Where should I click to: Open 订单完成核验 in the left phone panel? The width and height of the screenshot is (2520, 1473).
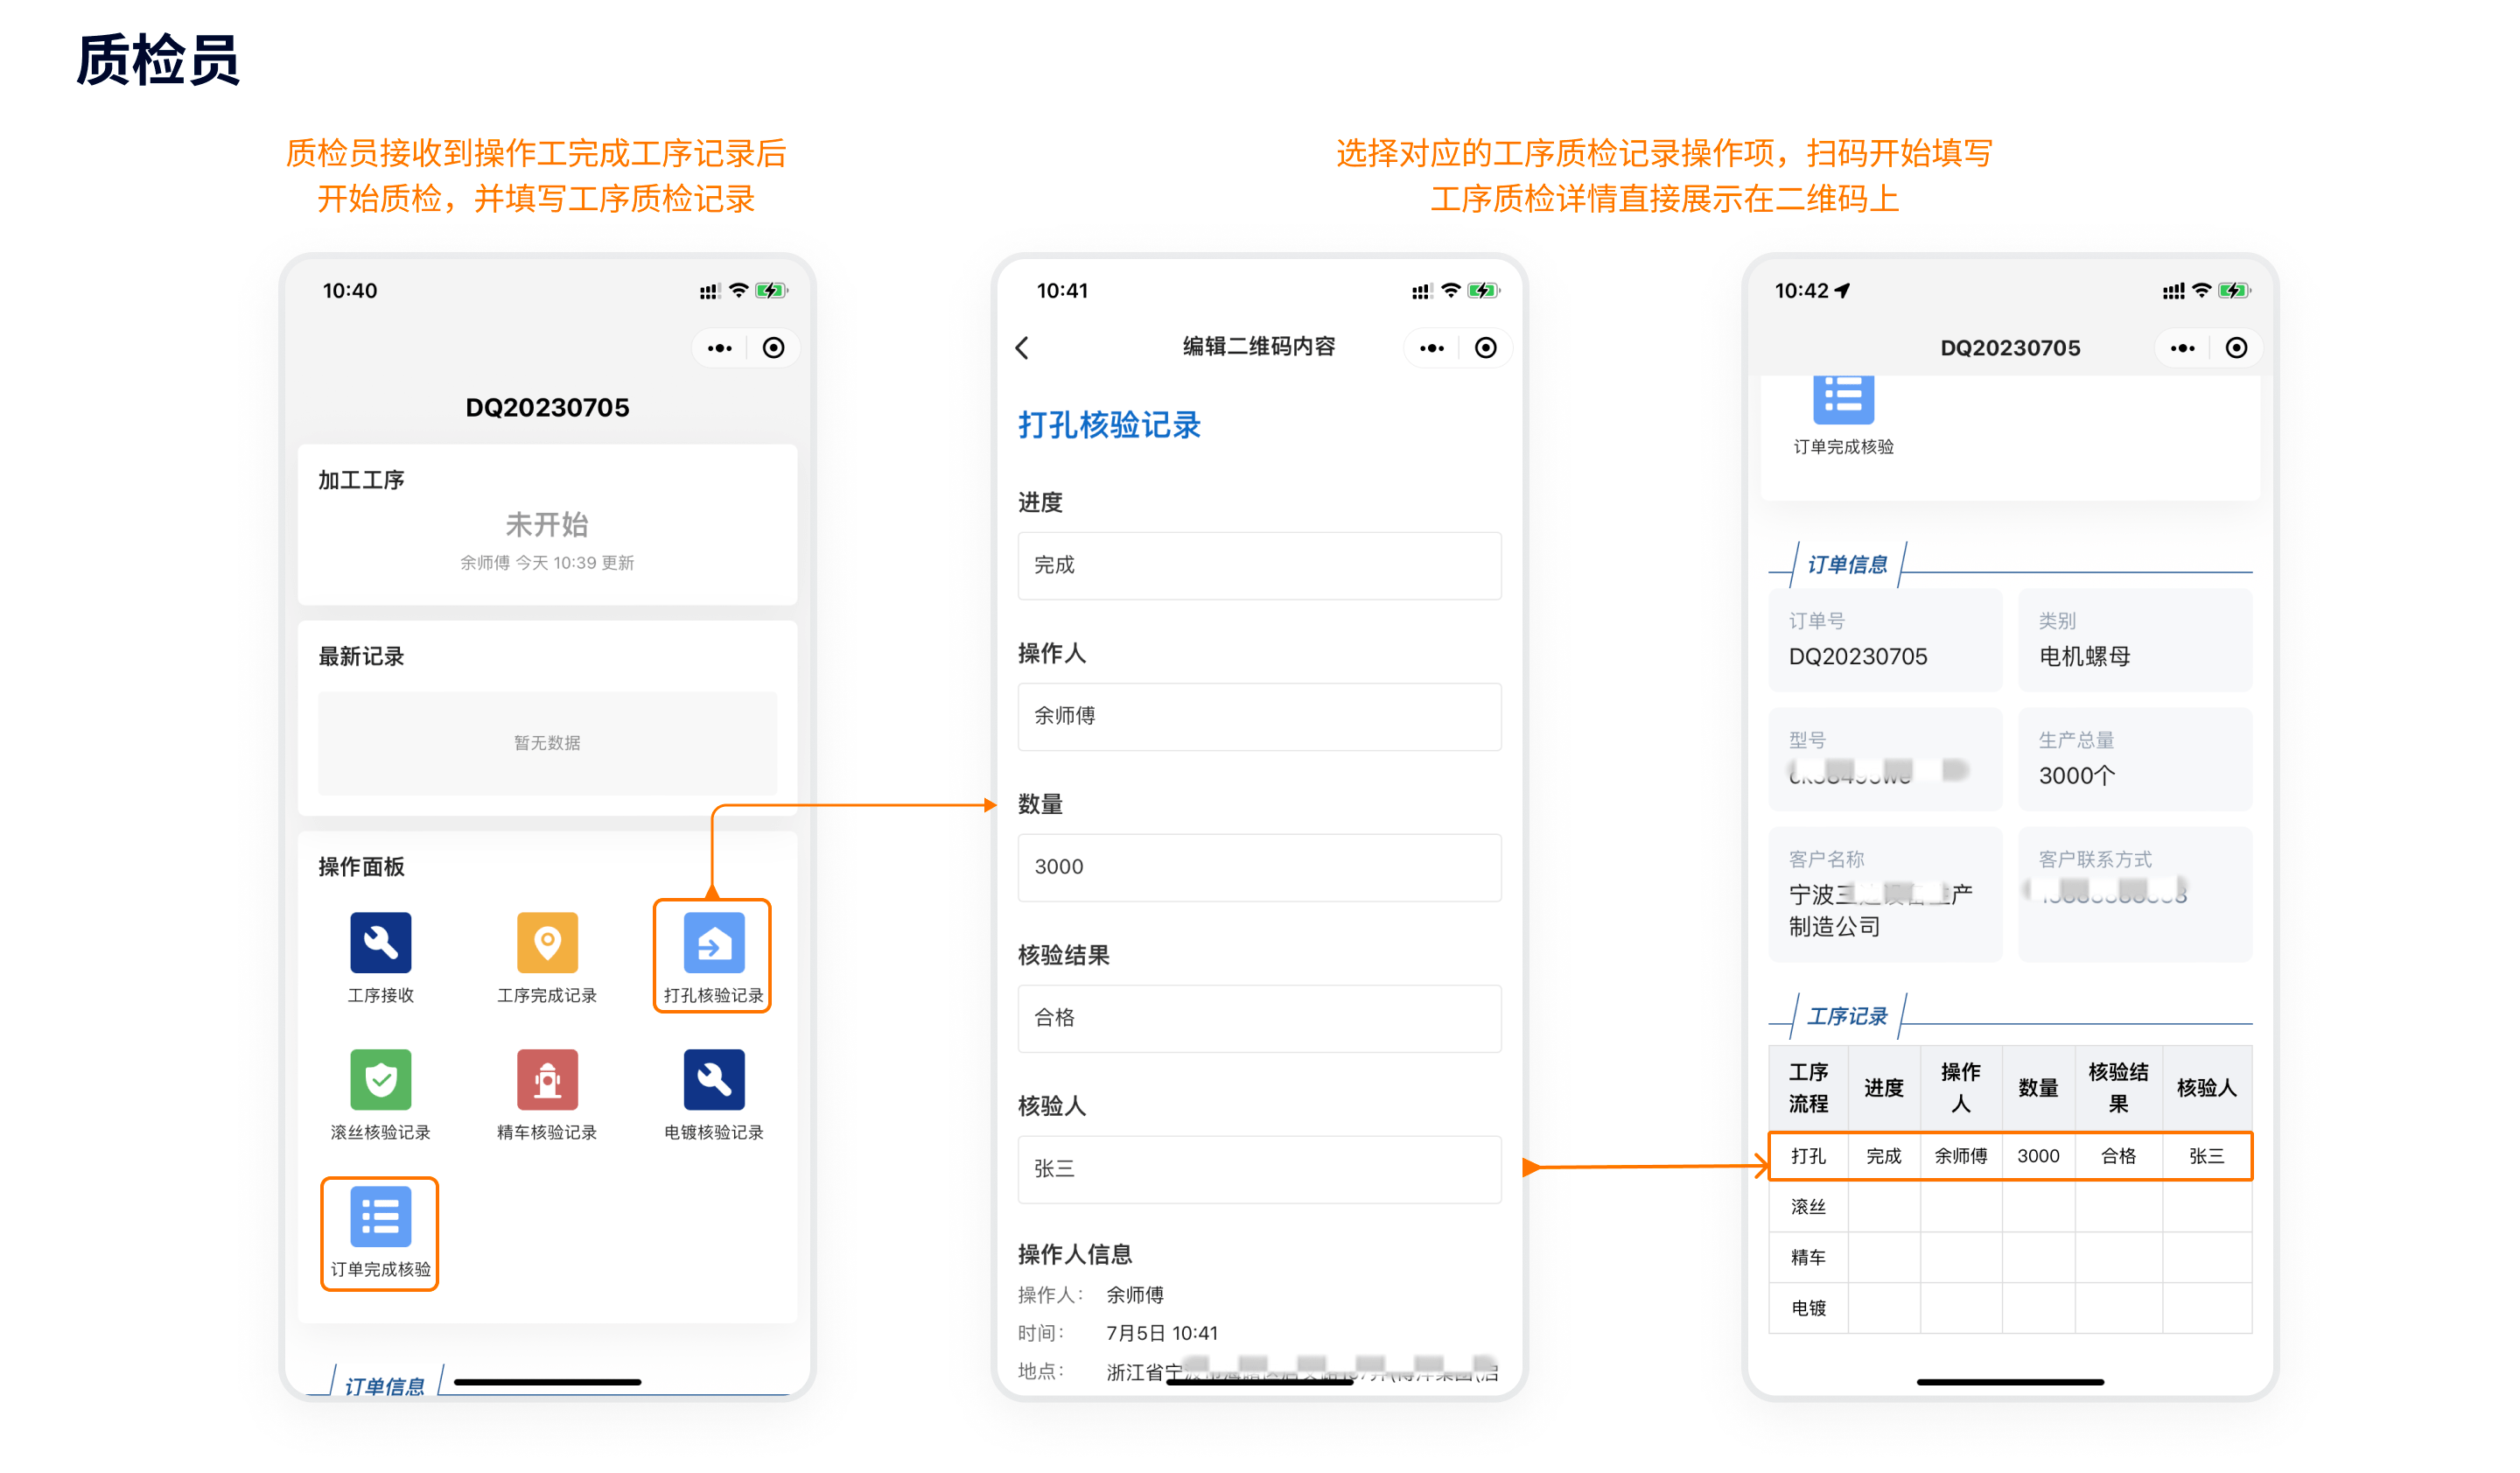click(x=380, y=1218)
